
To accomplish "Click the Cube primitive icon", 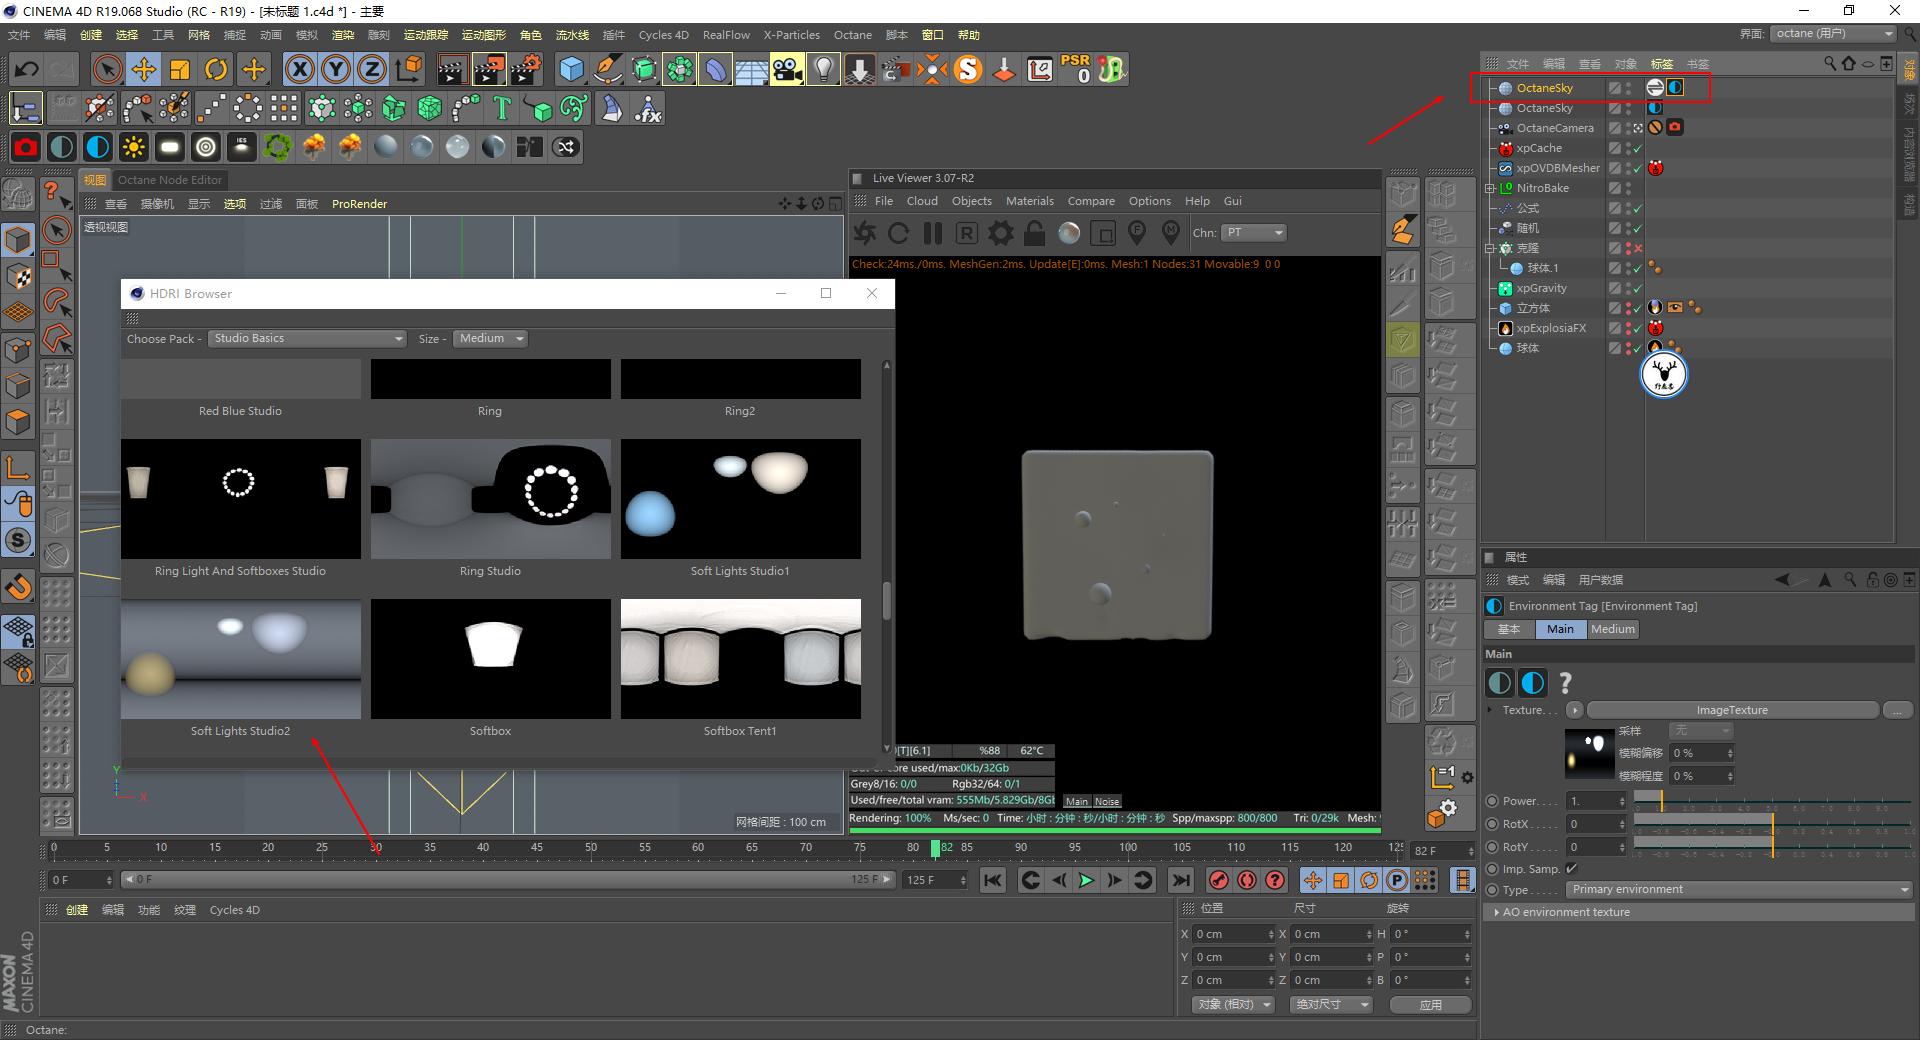I will click(x=571, y=69).
